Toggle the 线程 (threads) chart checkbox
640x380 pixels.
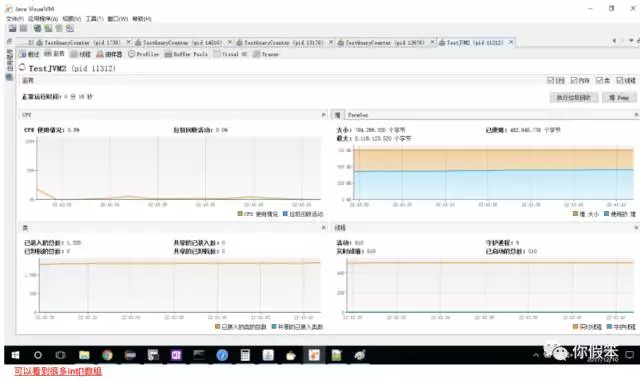(x=620, y=80)
